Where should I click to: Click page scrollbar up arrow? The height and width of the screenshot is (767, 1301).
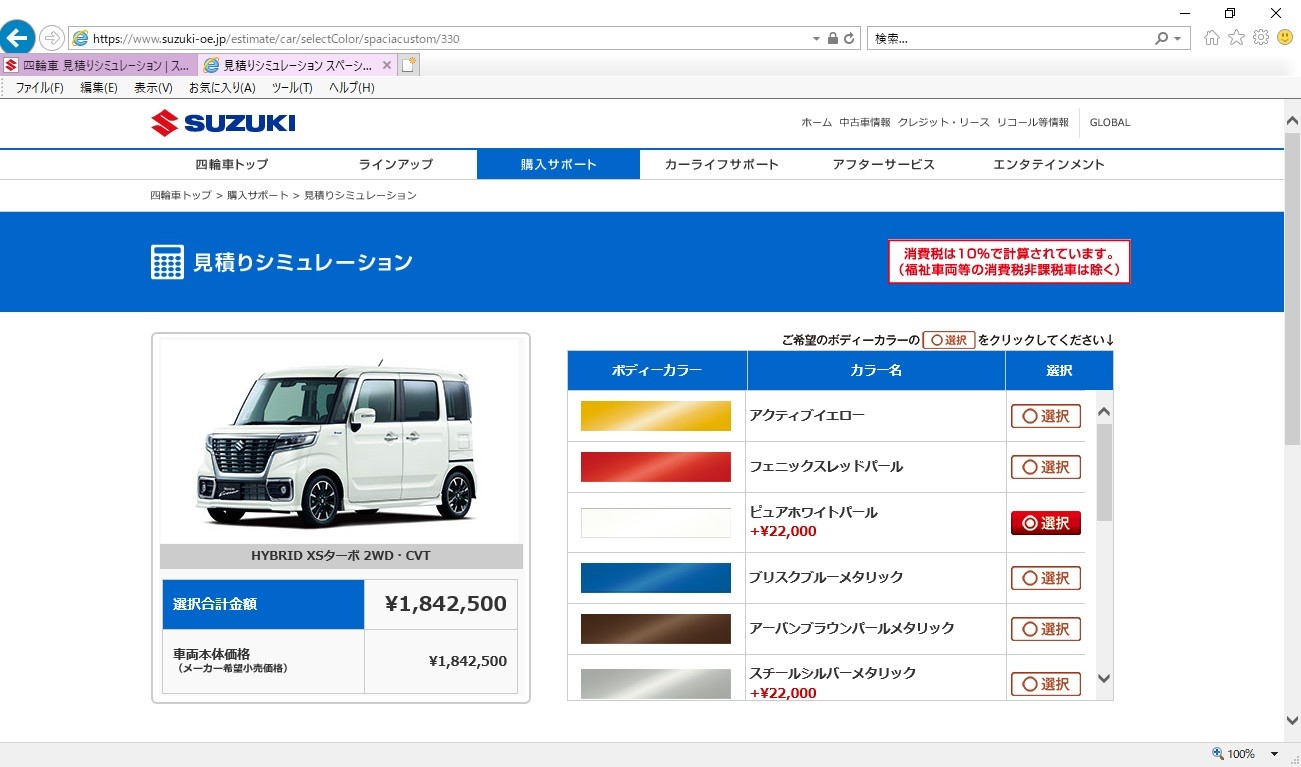coord(1292,119)
